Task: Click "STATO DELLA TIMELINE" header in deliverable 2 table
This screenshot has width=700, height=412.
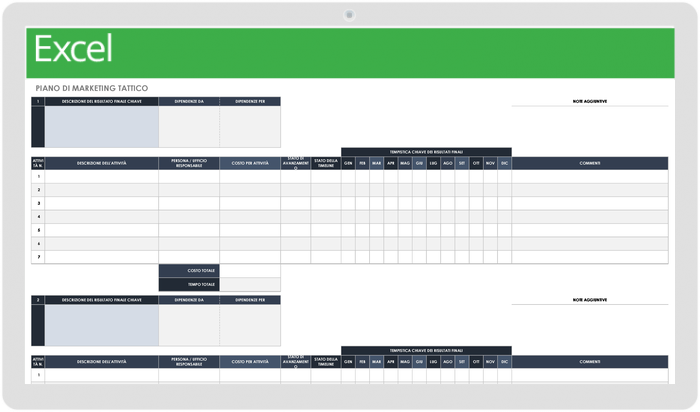Action: (326, 362)
